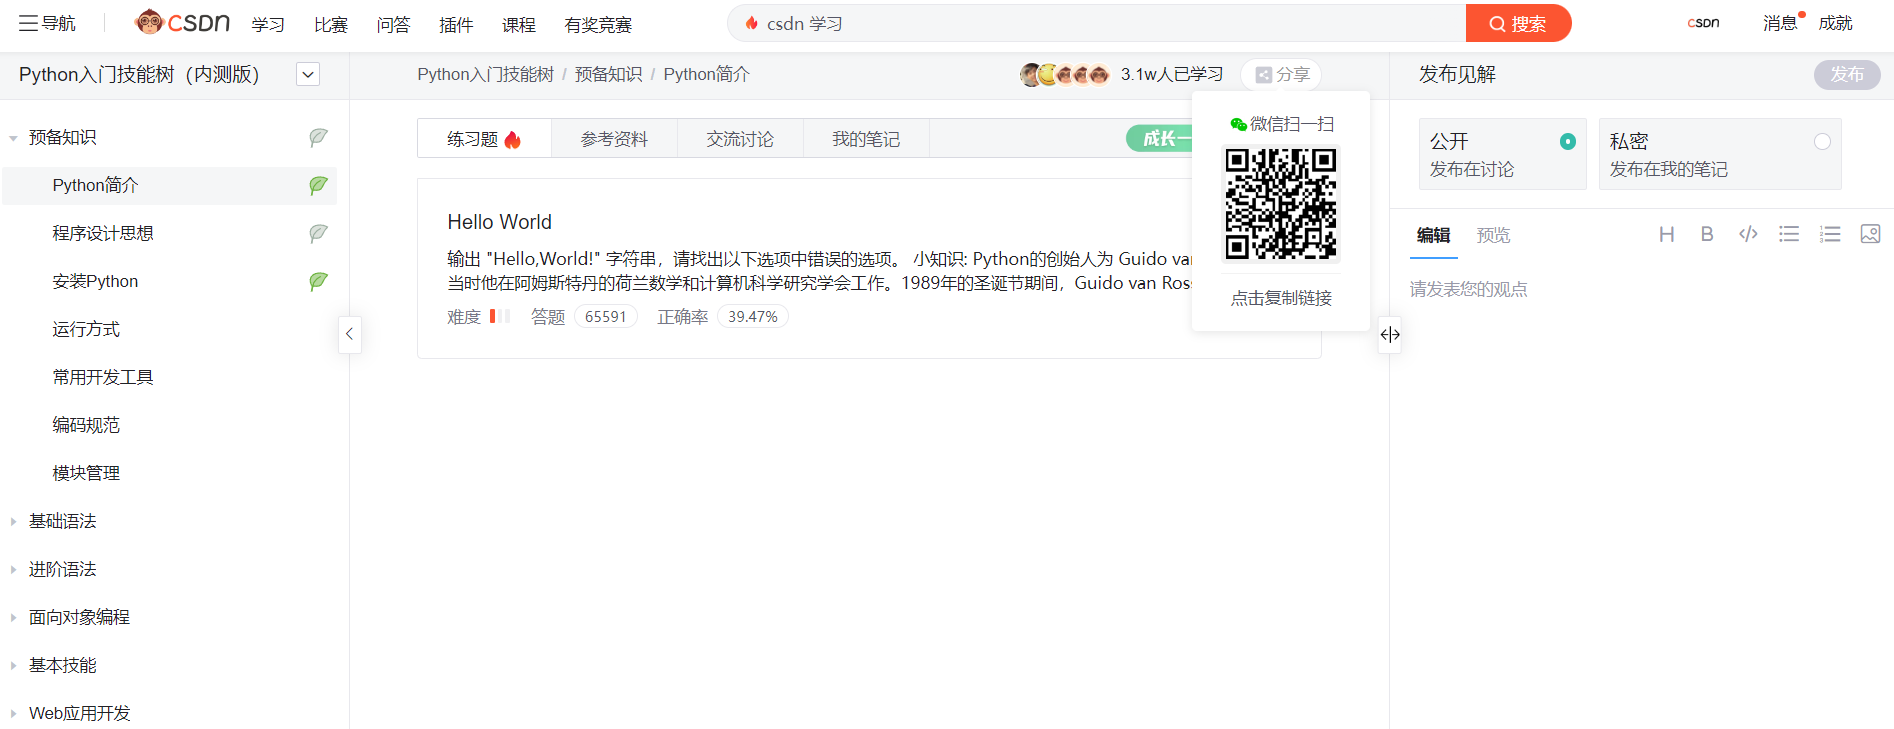
Task: Open the Hello World exercise title
Action: (x=499, y=222)
